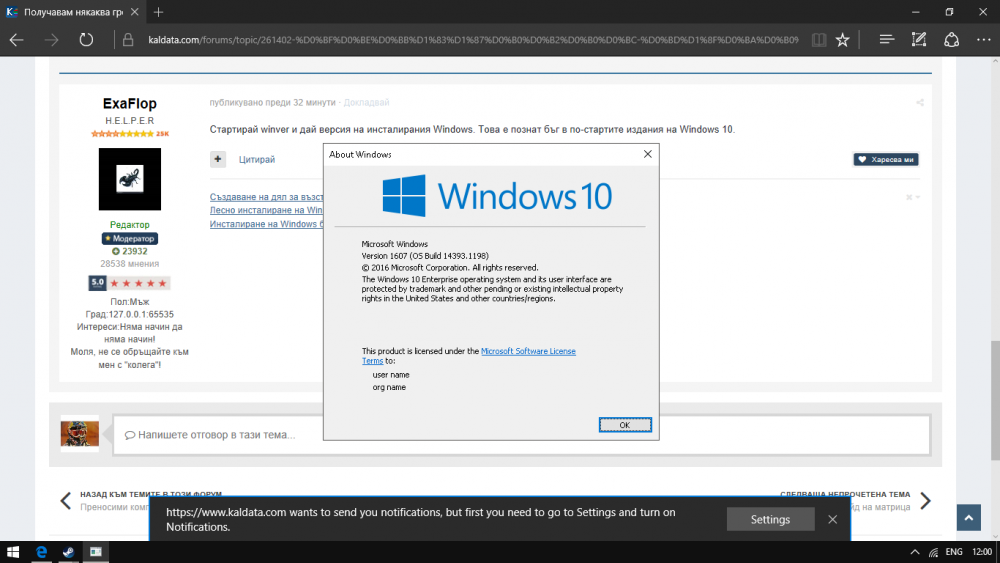Open Reading view book icon

pos(819,40)
